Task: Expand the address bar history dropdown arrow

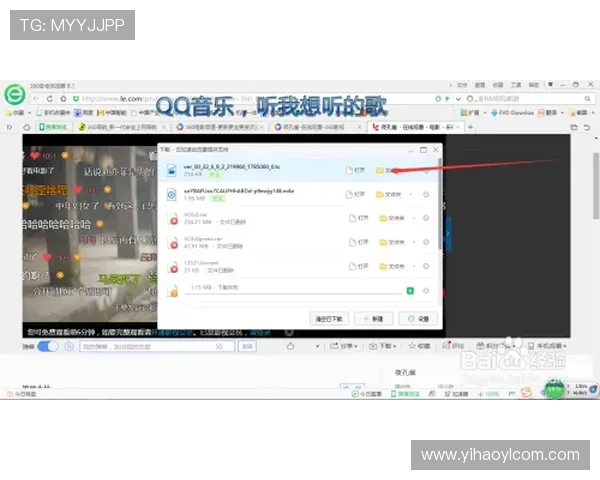Action: click(458, 99)
